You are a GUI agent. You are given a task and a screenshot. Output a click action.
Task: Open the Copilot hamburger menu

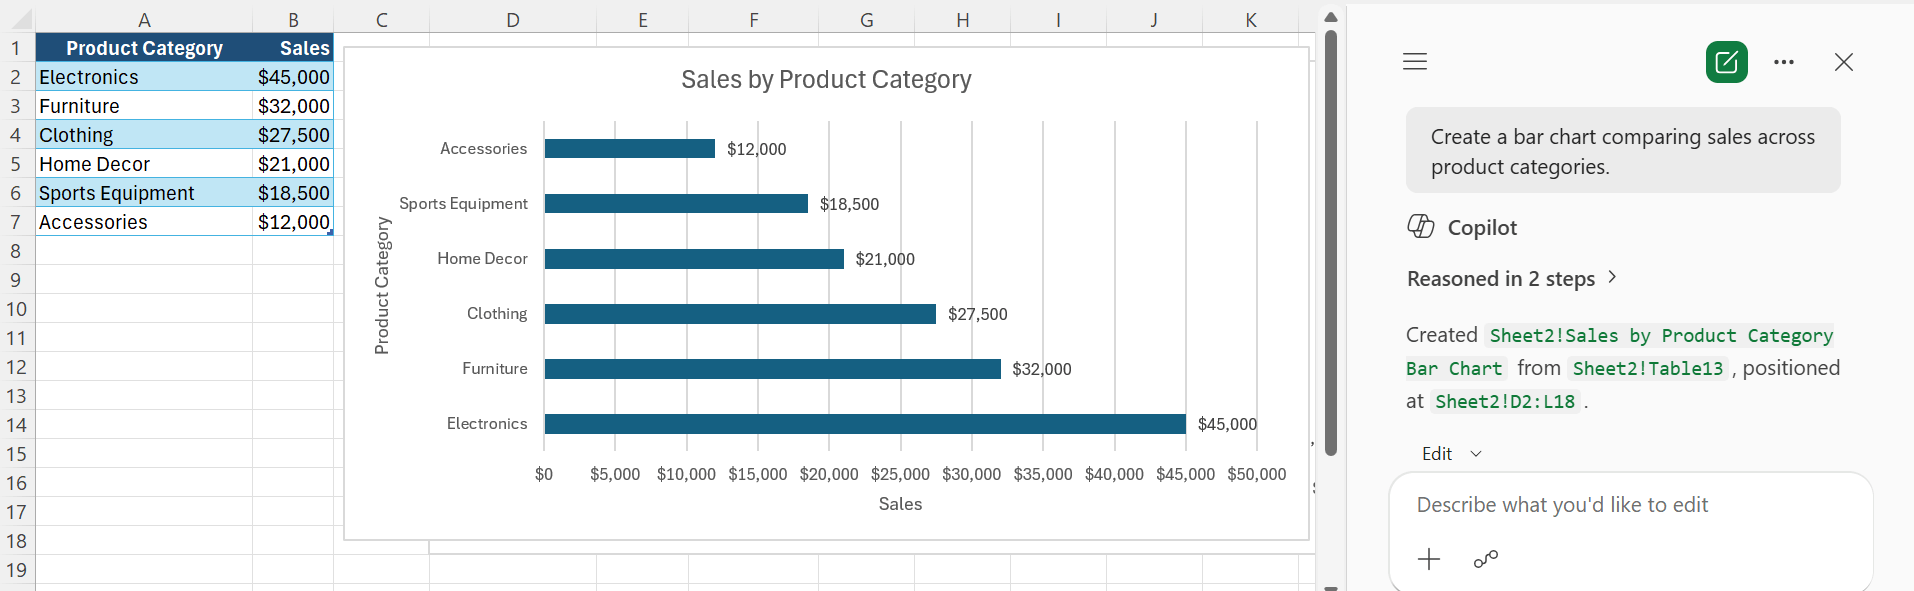(x=1414, y=62)
